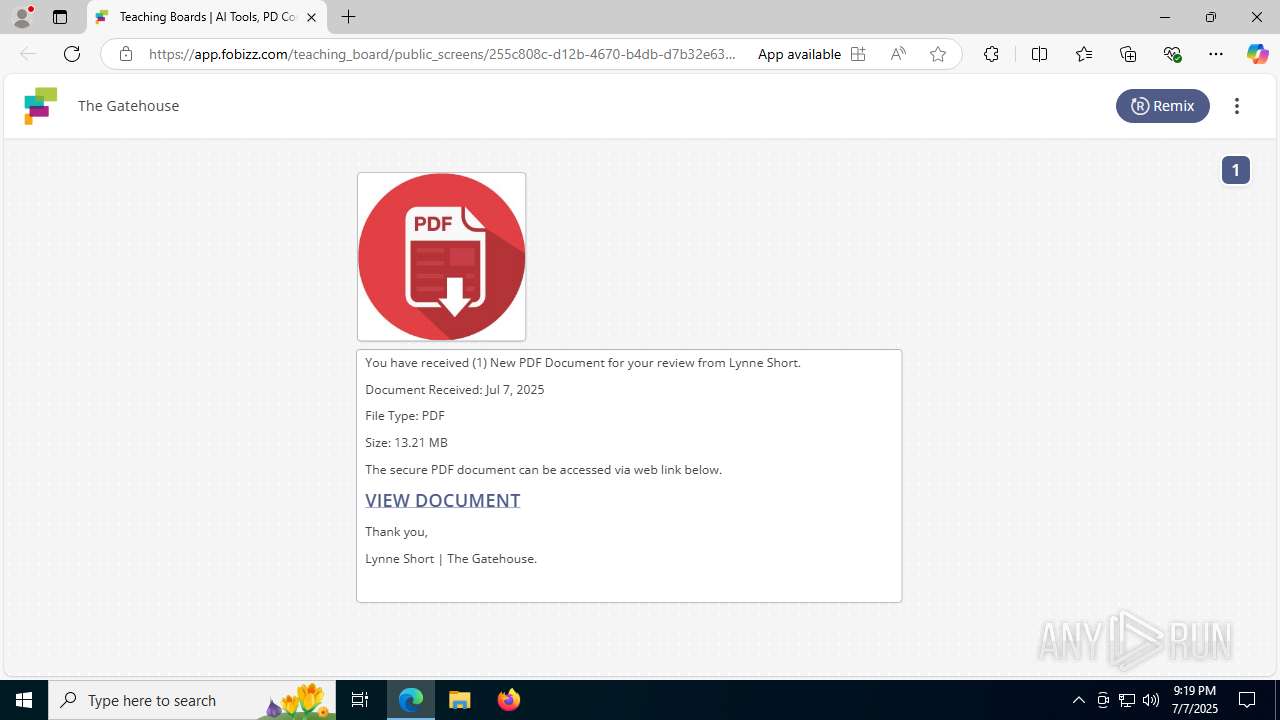Add this page to favorites star
The image size is (1280, 720).
(x=938, y=54)
